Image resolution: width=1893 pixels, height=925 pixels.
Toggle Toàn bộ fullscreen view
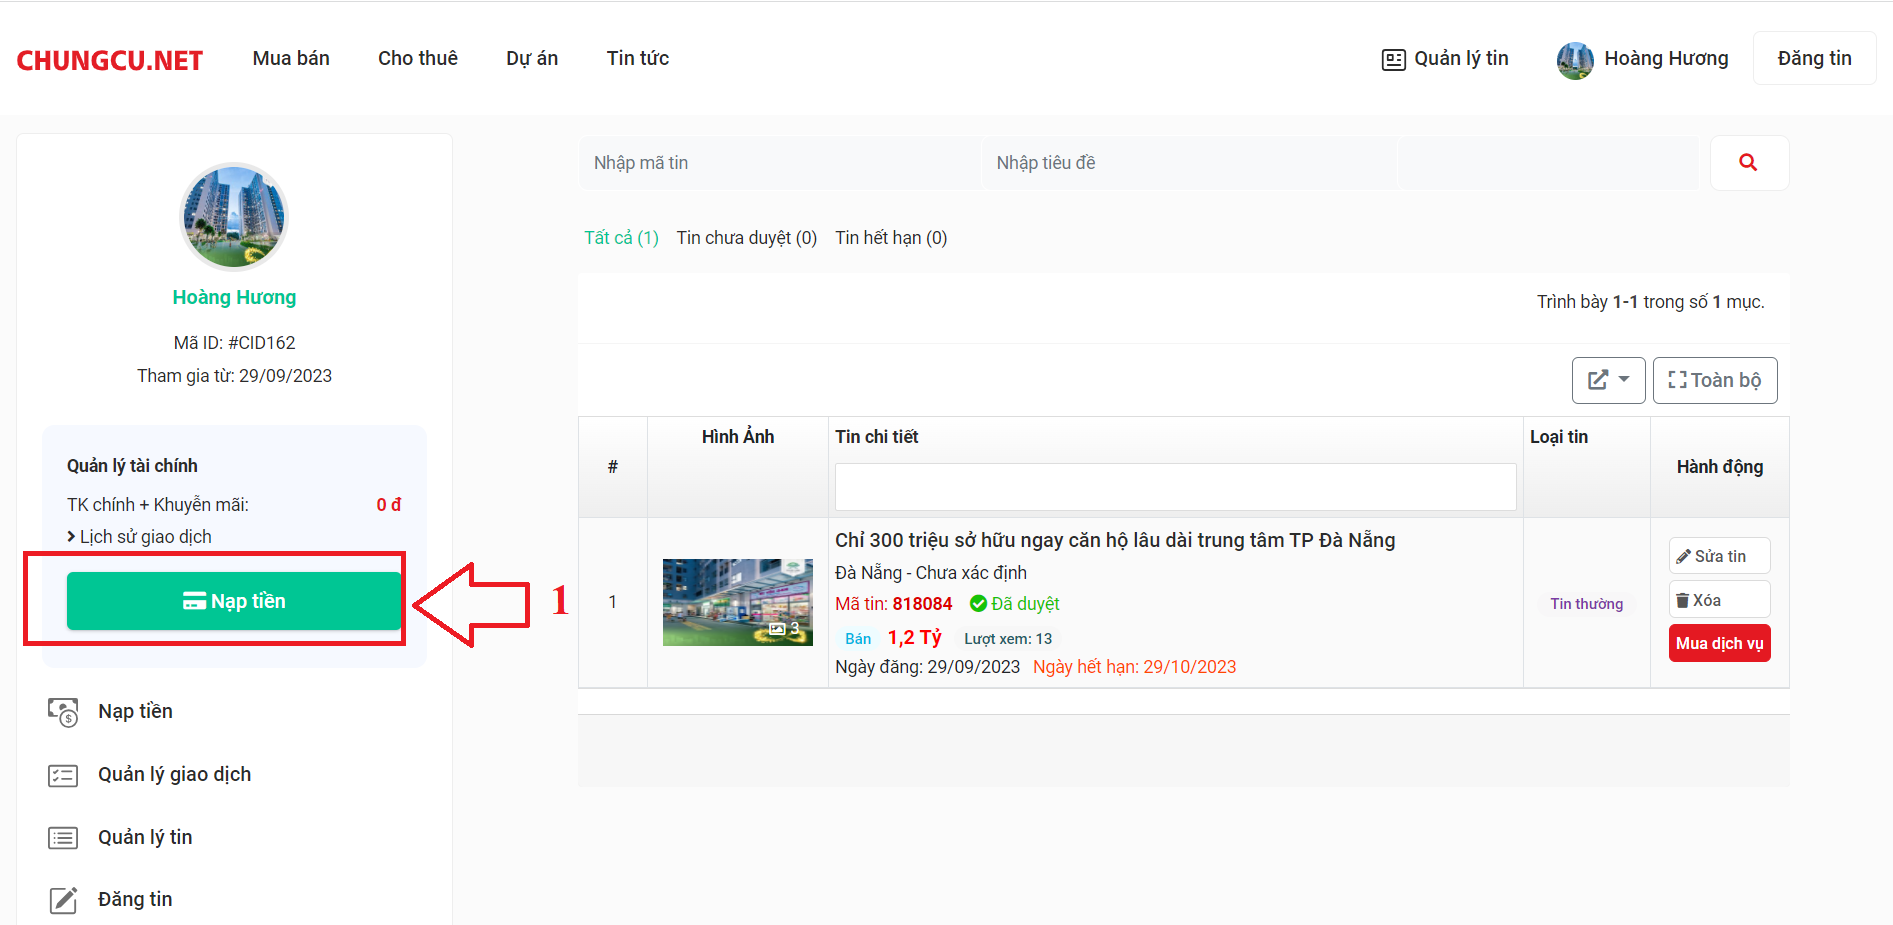[1714, 380]
